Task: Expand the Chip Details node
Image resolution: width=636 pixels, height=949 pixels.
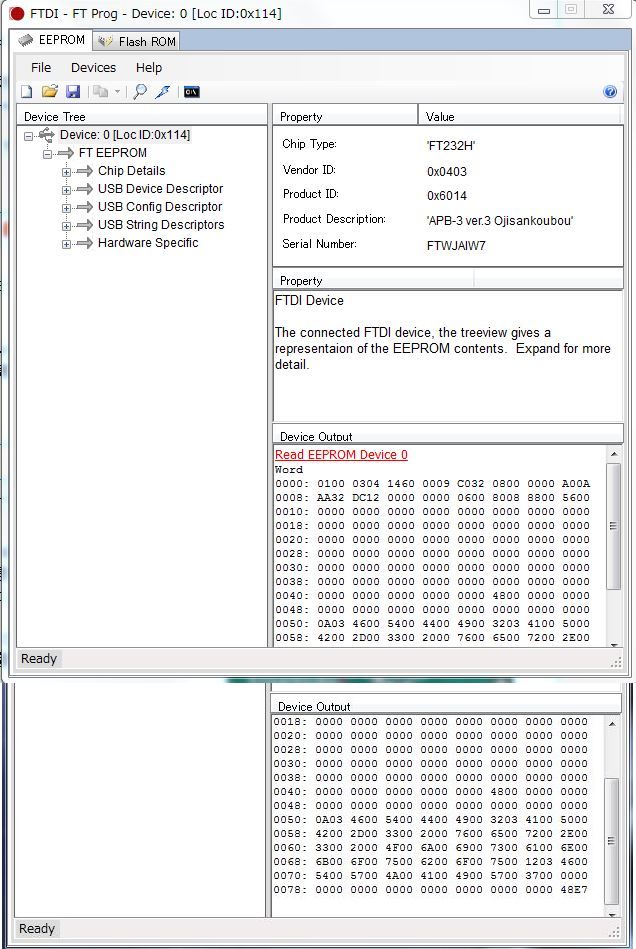Action: coord(67,172)
